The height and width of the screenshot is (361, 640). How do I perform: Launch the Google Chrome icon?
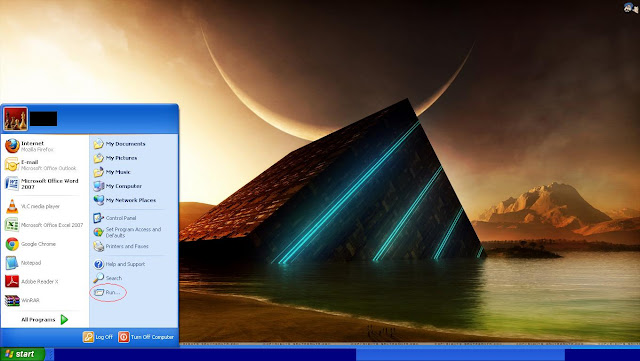click(x=12, y=244)
